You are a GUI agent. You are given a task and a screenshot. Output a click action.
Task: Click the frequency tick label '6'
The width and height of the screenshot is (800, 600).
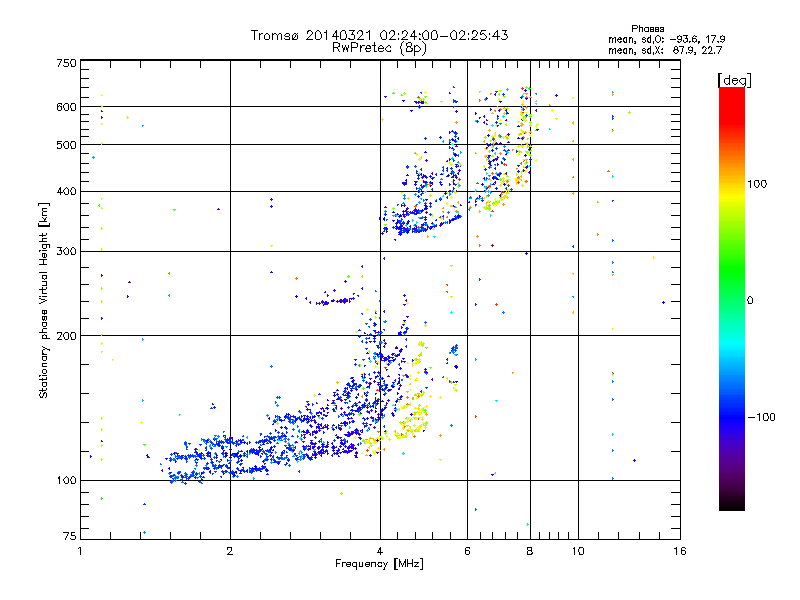pyautogui.click(x=467, y=551)
